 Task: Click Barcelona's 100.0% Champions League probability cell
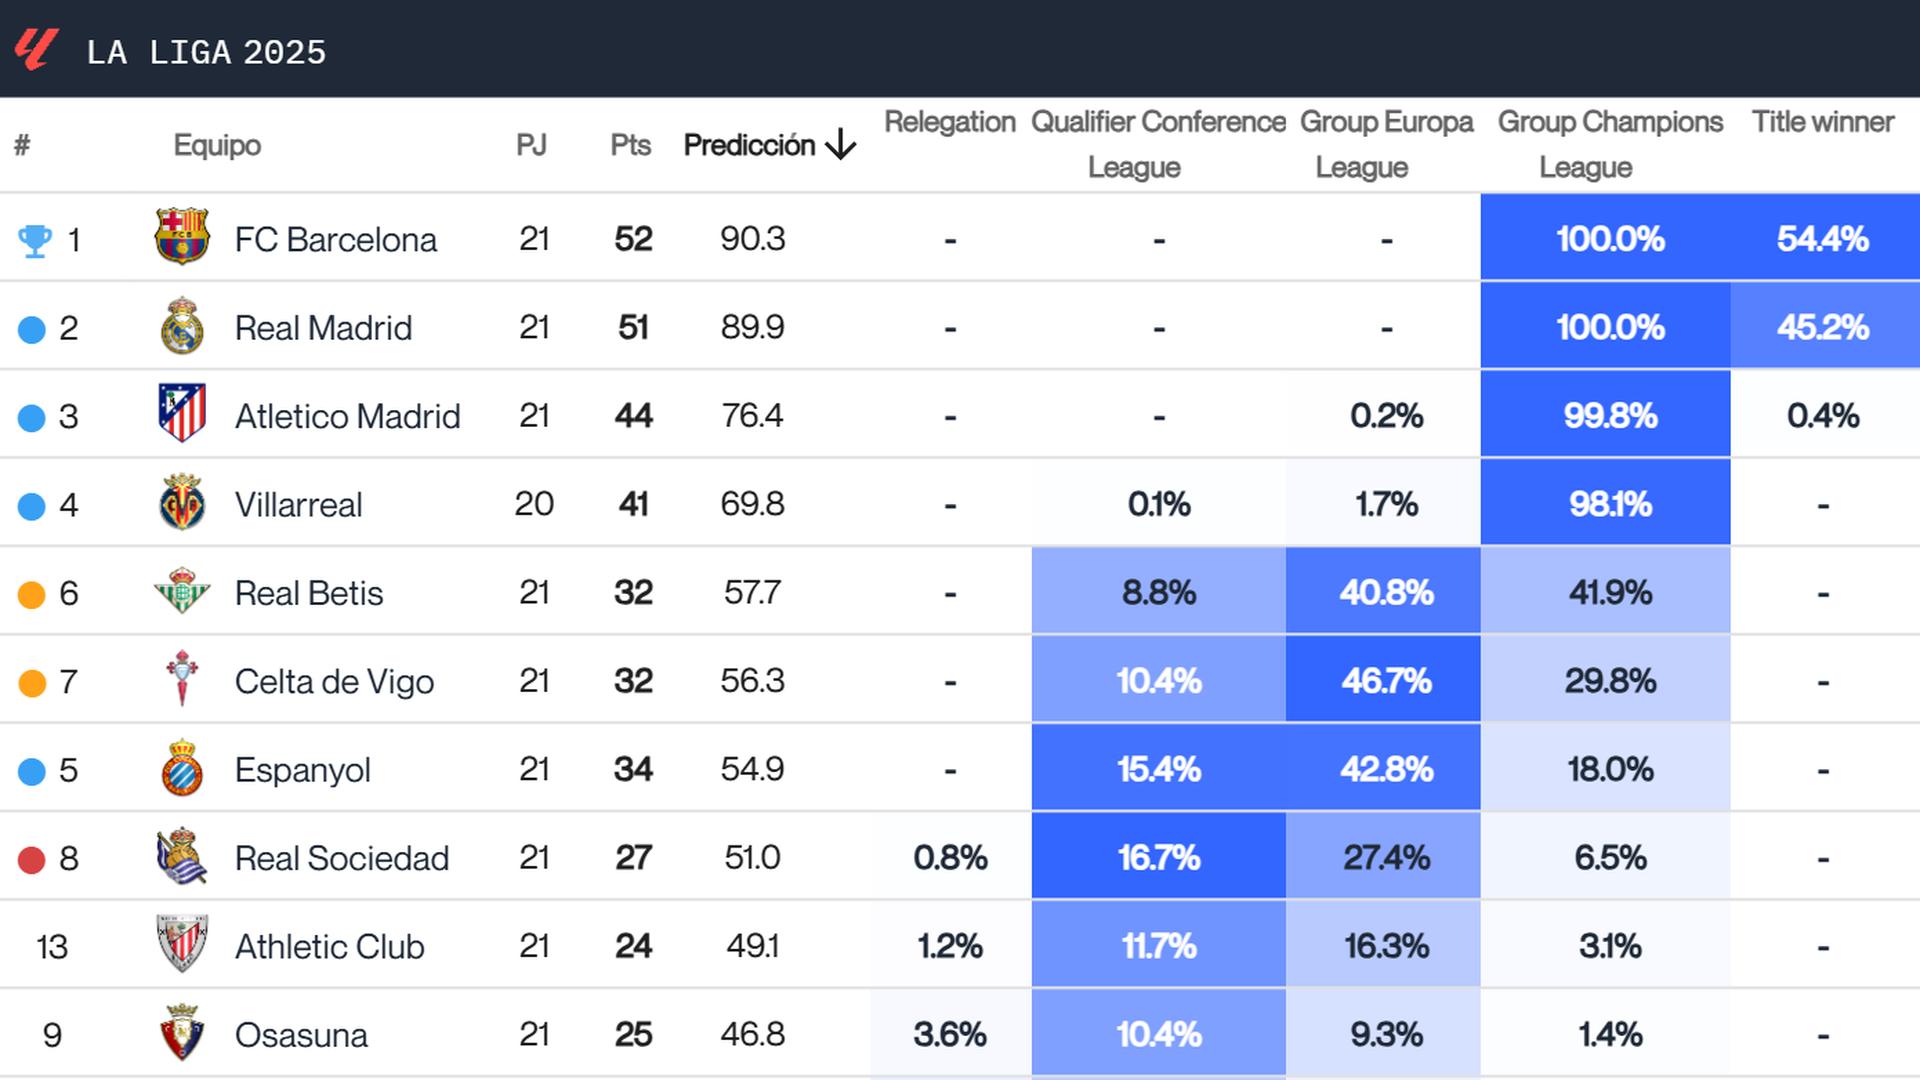[1610, 238]
